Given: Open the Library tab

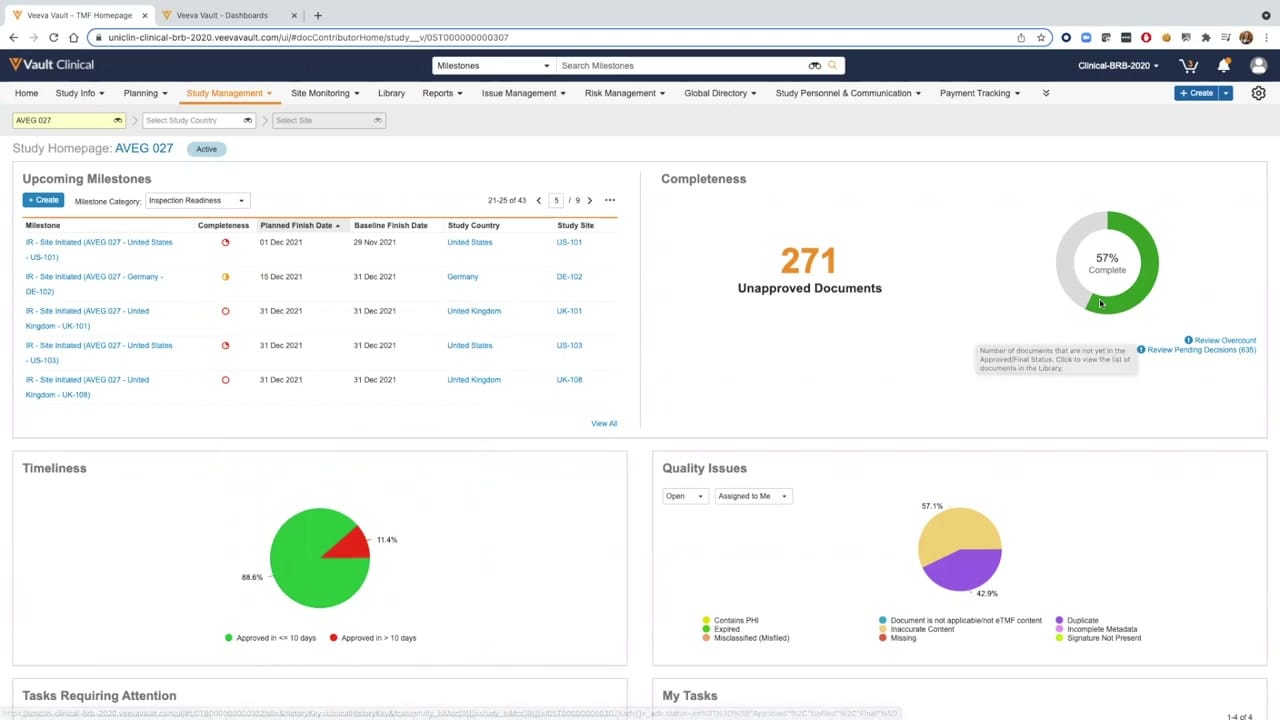Looking at the screenshot, I should point(391,93).
